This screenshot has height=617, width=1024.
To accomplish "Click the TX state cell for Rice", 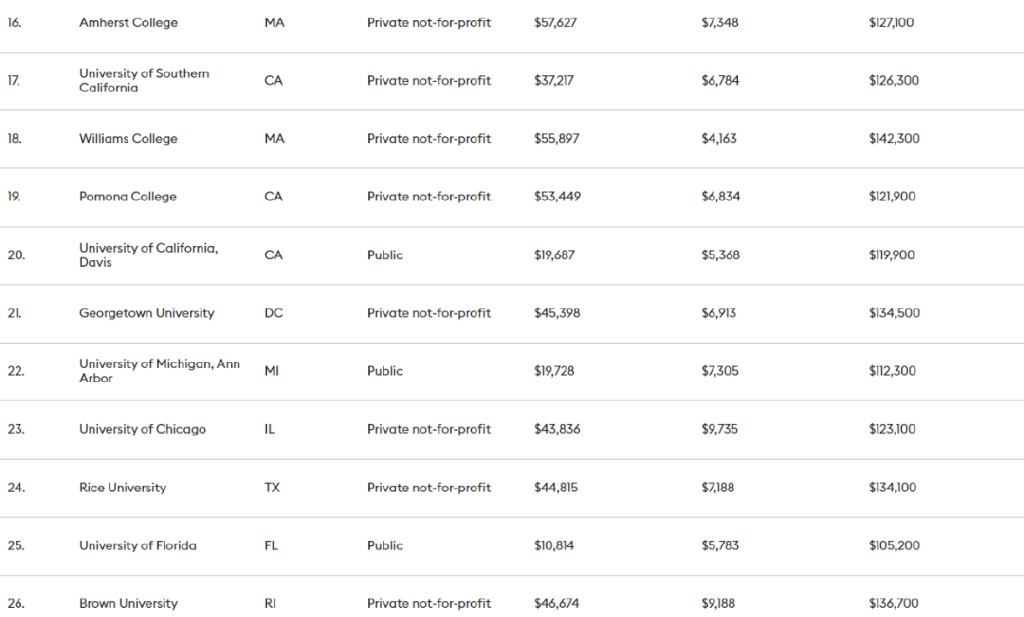I will [x=272, y=488].
